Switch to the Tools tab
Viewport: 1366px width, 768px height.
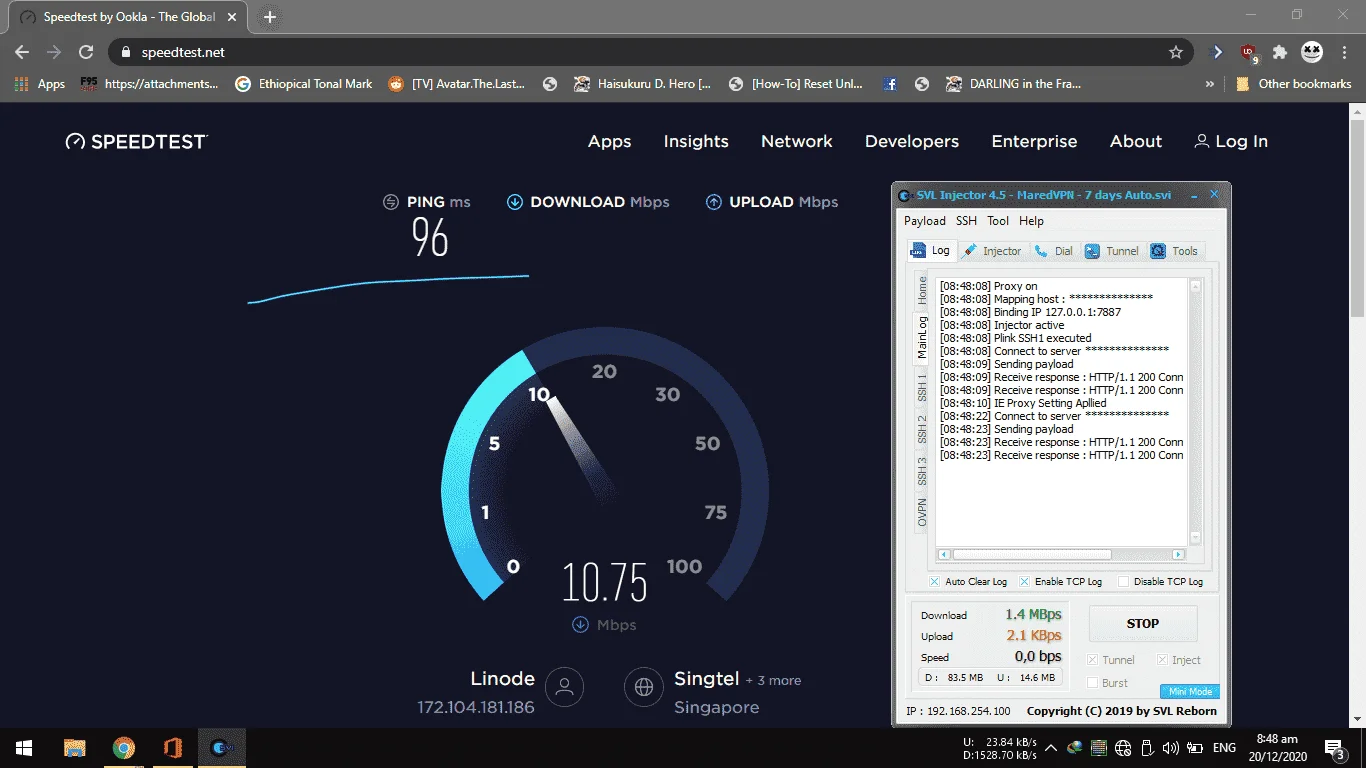point(1174,251)
